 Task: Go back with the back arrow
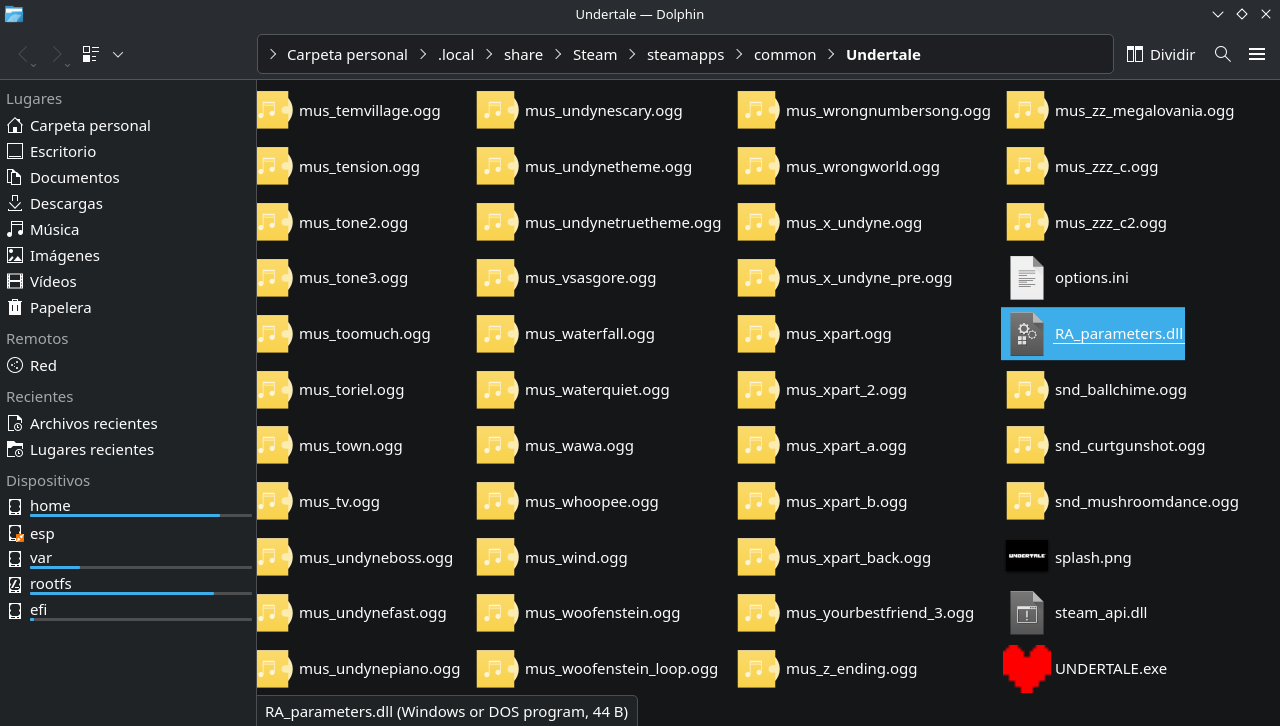tap(25, 54)
